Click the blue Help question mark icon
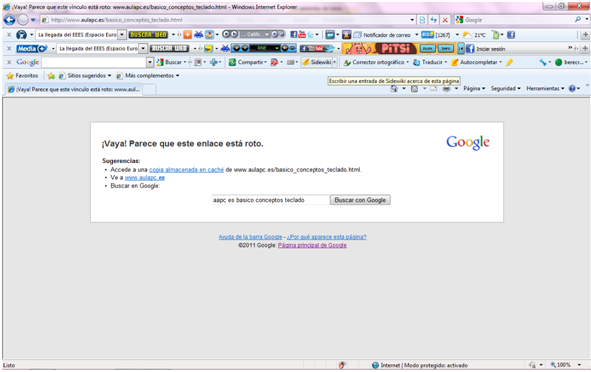591x372 pixels. [x=572, y=89]
